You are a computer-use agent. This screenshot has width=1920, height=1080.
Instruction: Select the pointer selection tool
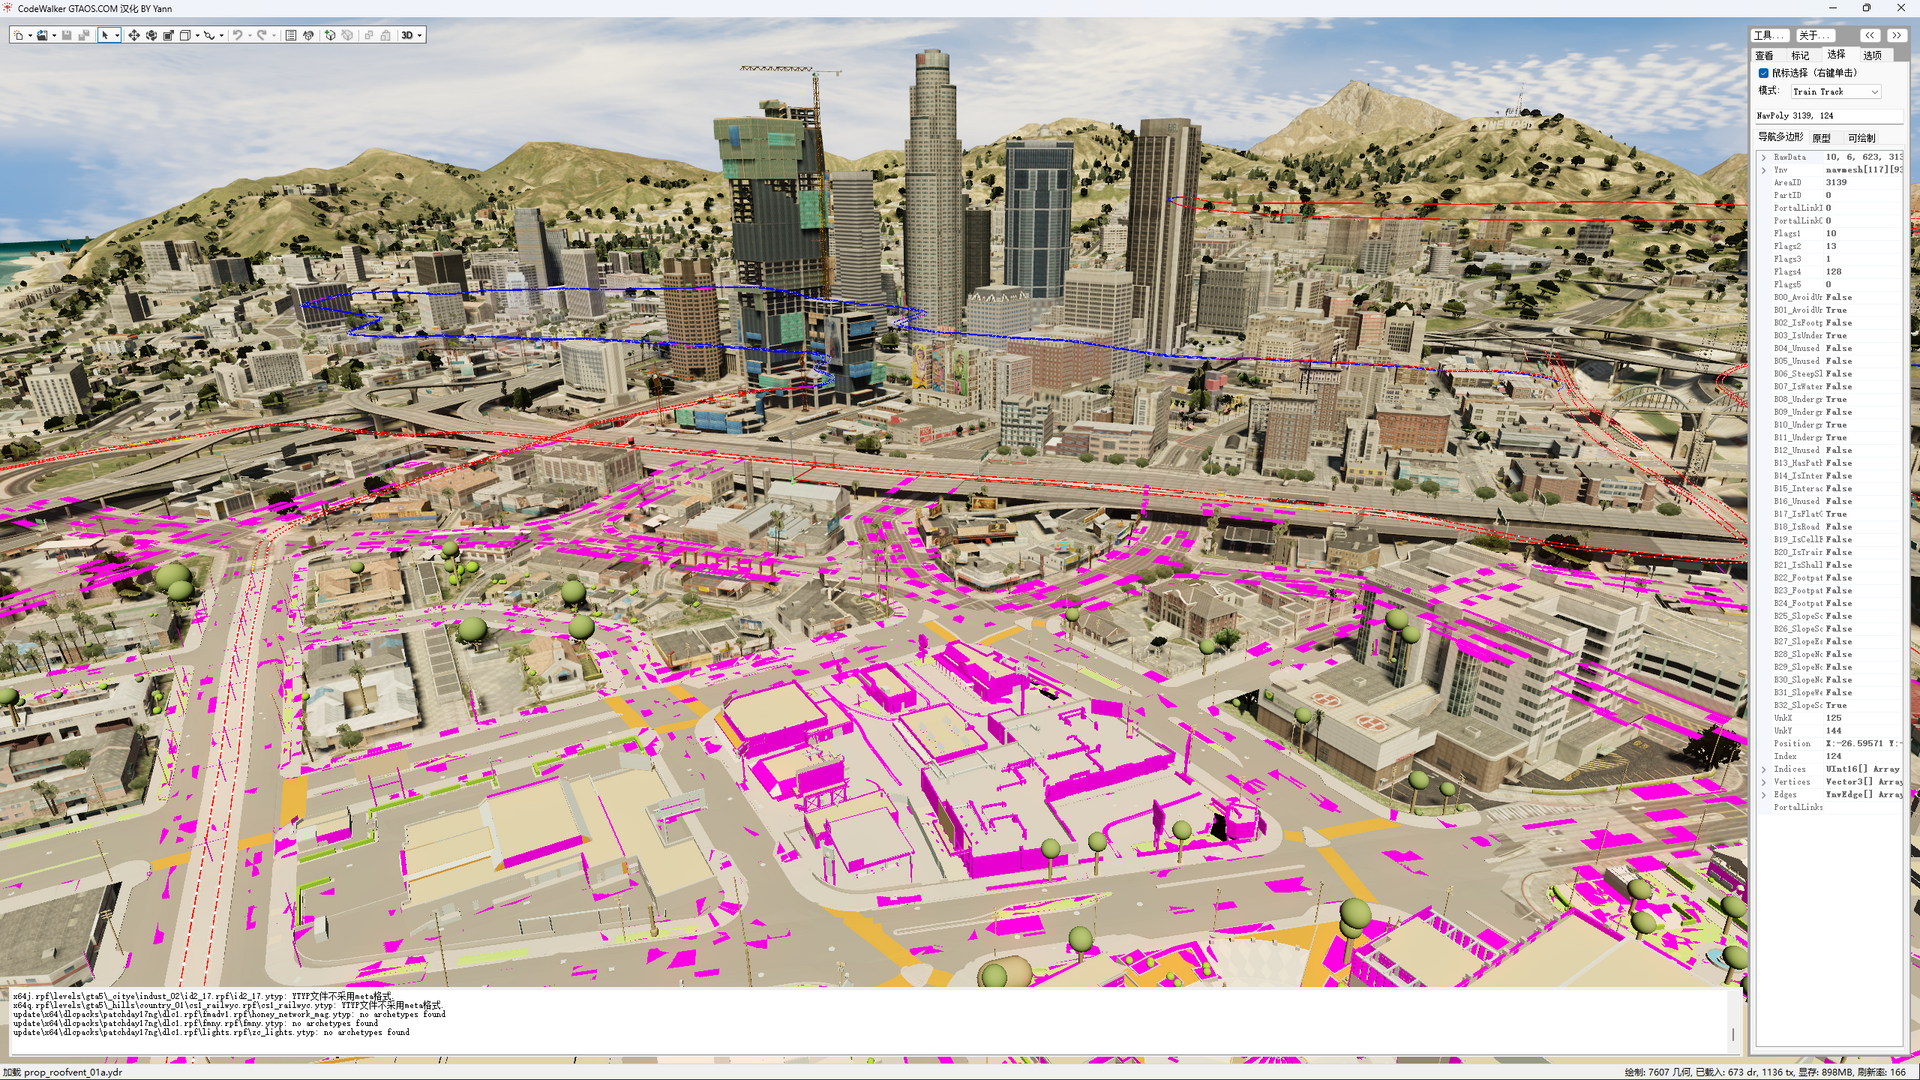click(105, 35)
